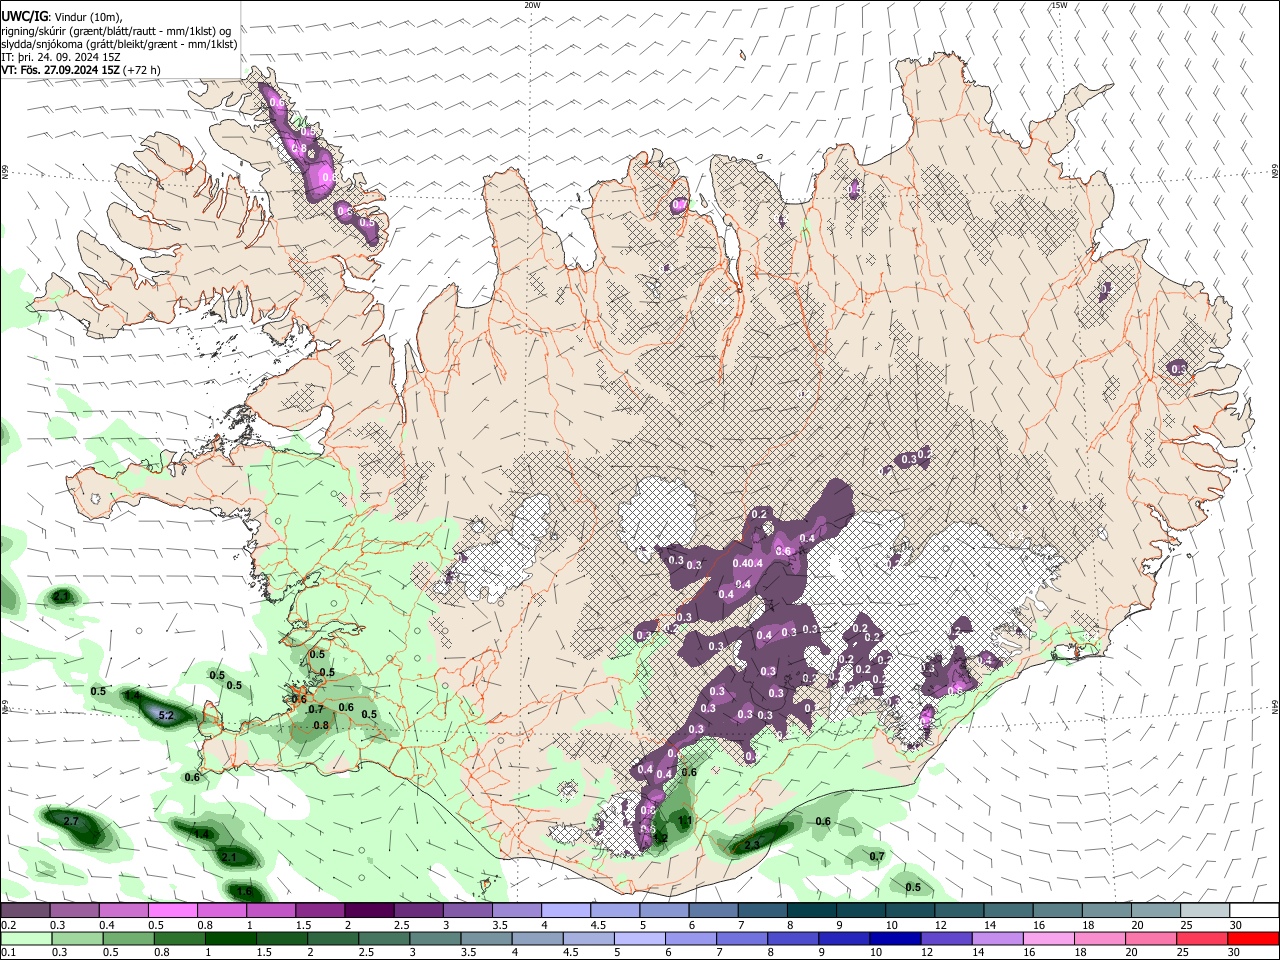Click the initial time line 'IT: Þri. 24. 09. 2024 15Z'
Image resolution: width=1280 pixels, height=960 pixels.
point(61,57)
